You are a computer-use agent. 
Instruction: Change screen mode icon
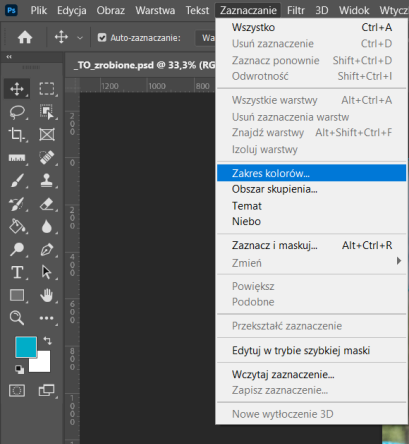47,390
